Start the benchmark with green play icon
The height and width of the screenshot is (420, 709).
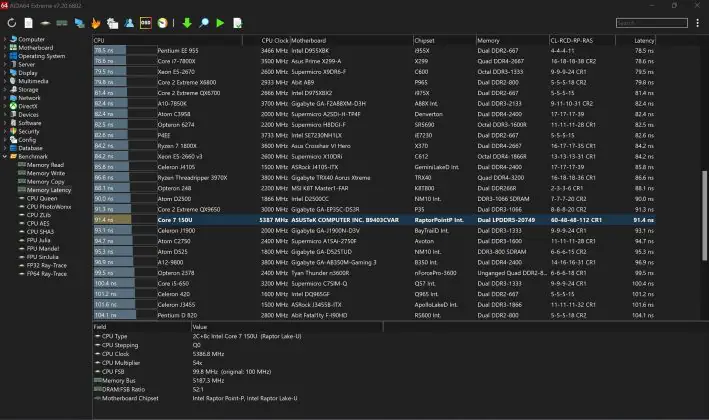[x=220, y=23]
